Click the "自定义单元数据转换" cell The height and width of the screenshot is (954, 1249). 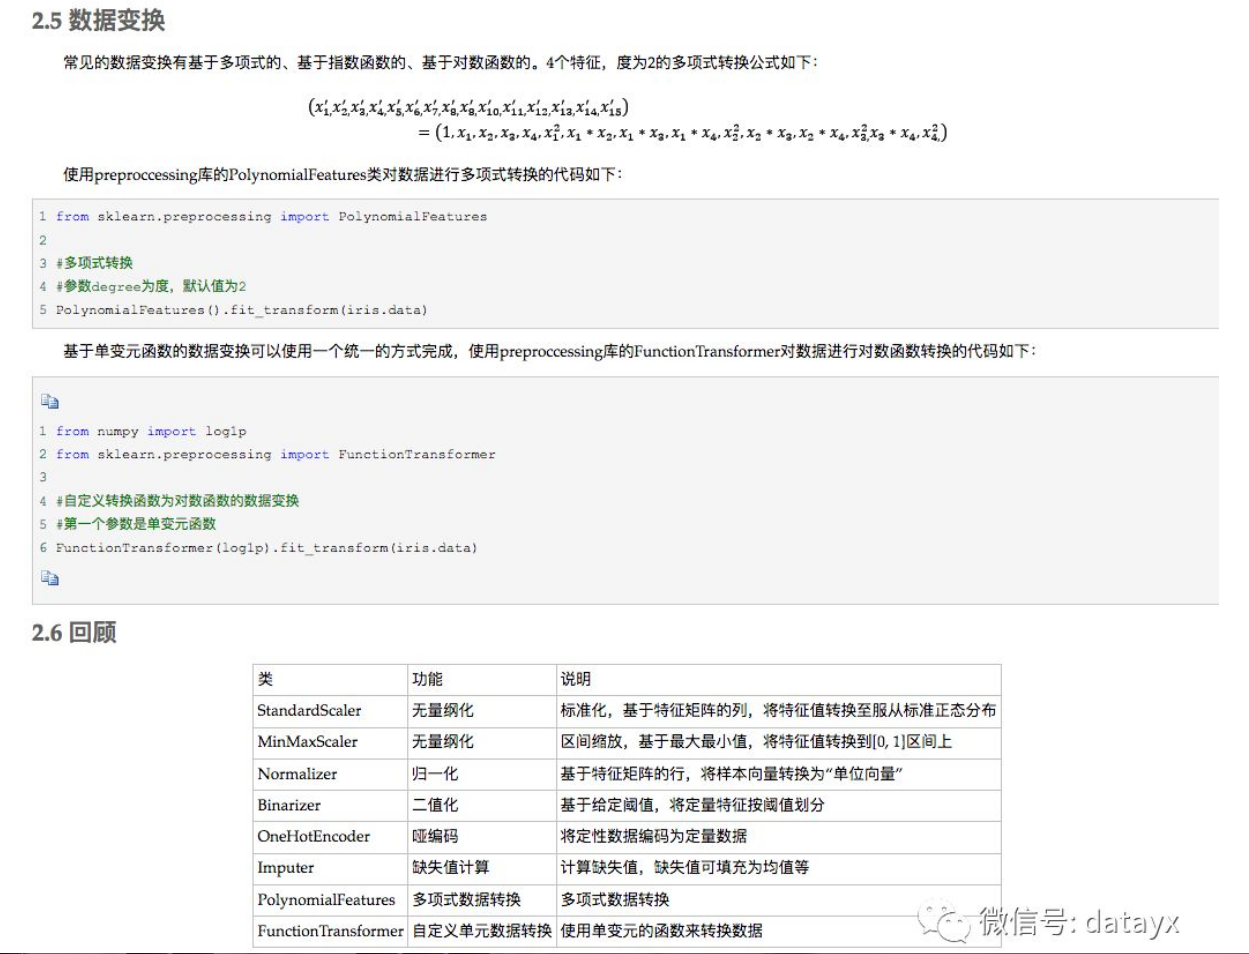click(x=482, y=930)
